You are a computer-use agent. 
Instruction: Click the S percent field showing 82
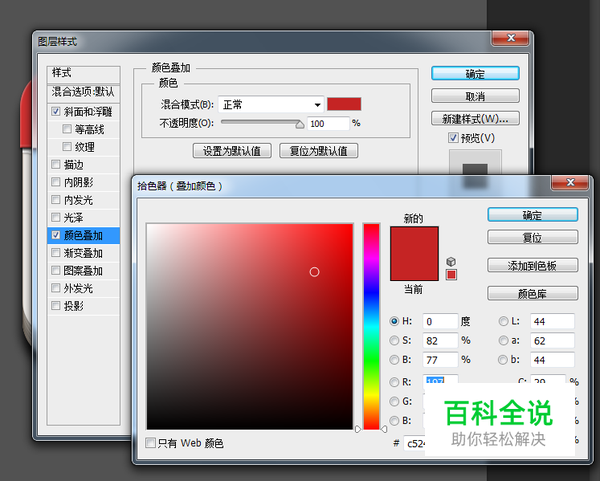coord(440,340)
